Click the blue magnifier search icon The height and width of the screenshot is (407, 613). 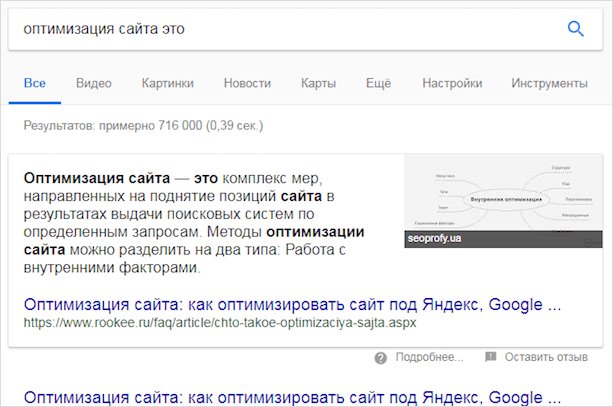(575, 29)
